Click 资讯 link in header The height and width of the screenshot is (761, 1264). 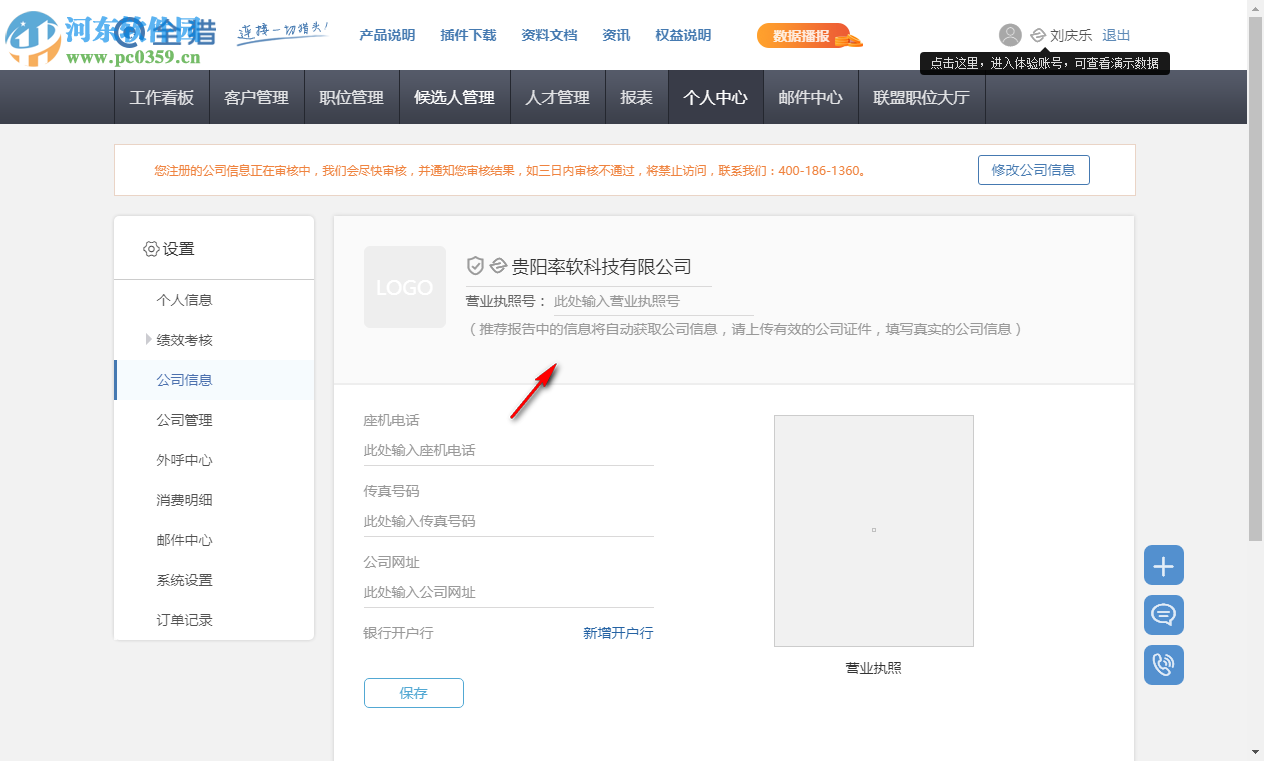(x=616, y=35)
